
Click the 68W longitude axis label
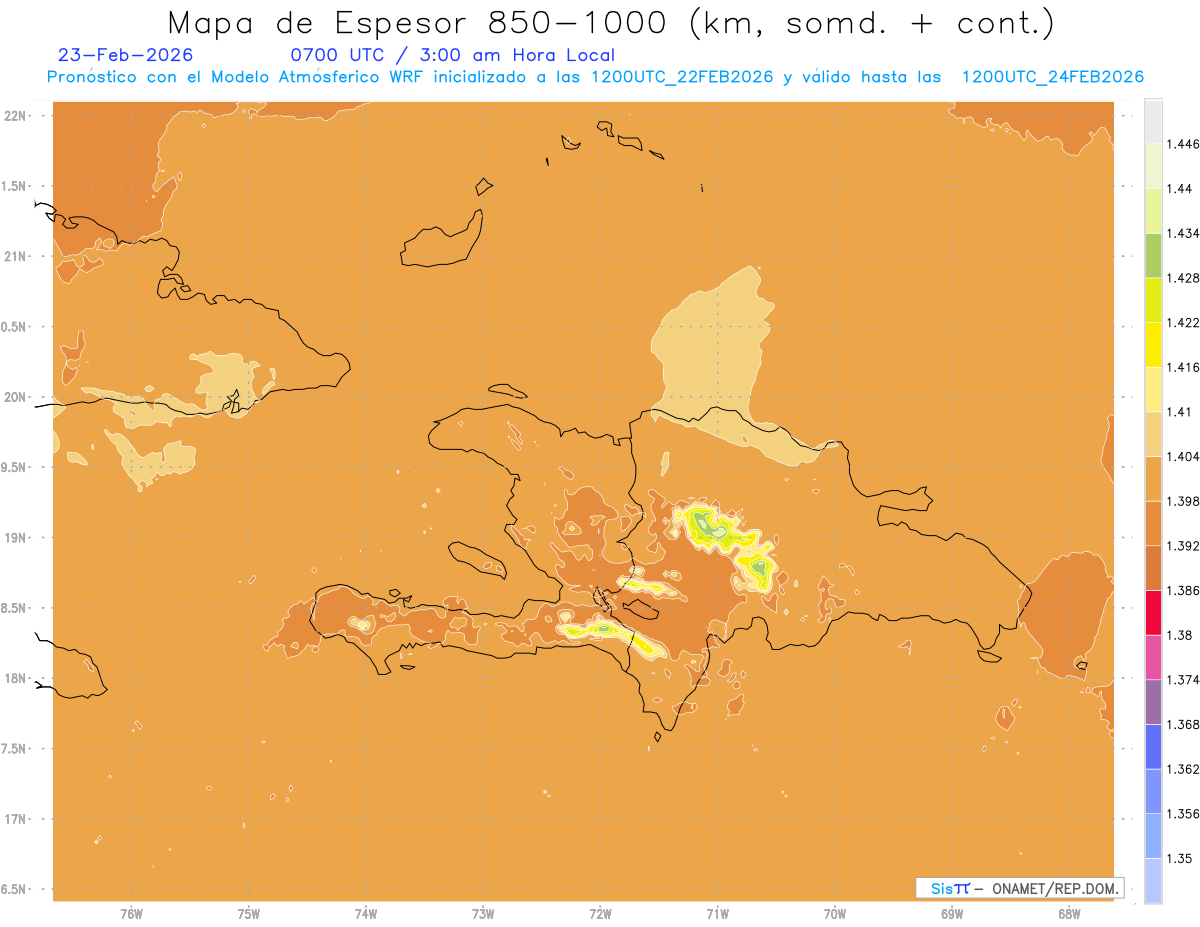pyautogui.click(x=1069, y=914)
